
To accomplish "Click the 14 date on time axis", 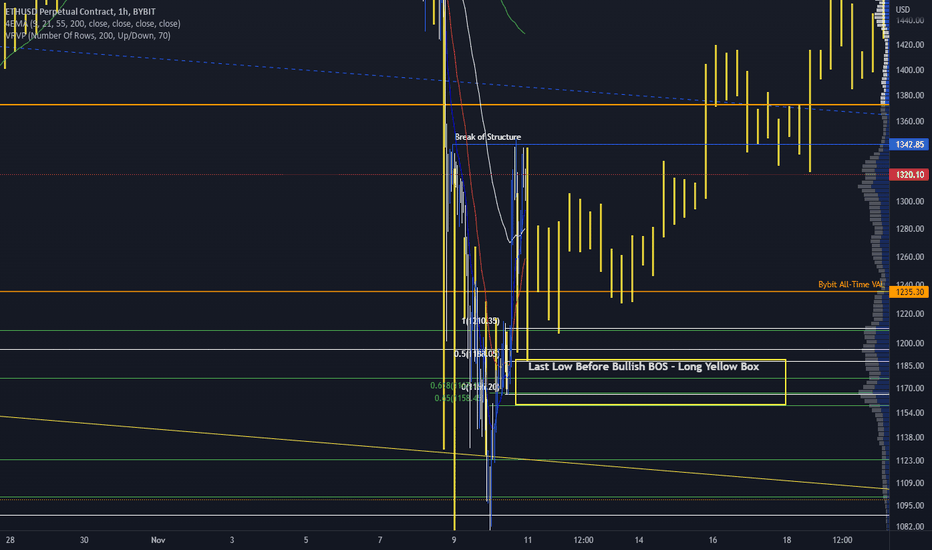I will (x=639, y=540).
